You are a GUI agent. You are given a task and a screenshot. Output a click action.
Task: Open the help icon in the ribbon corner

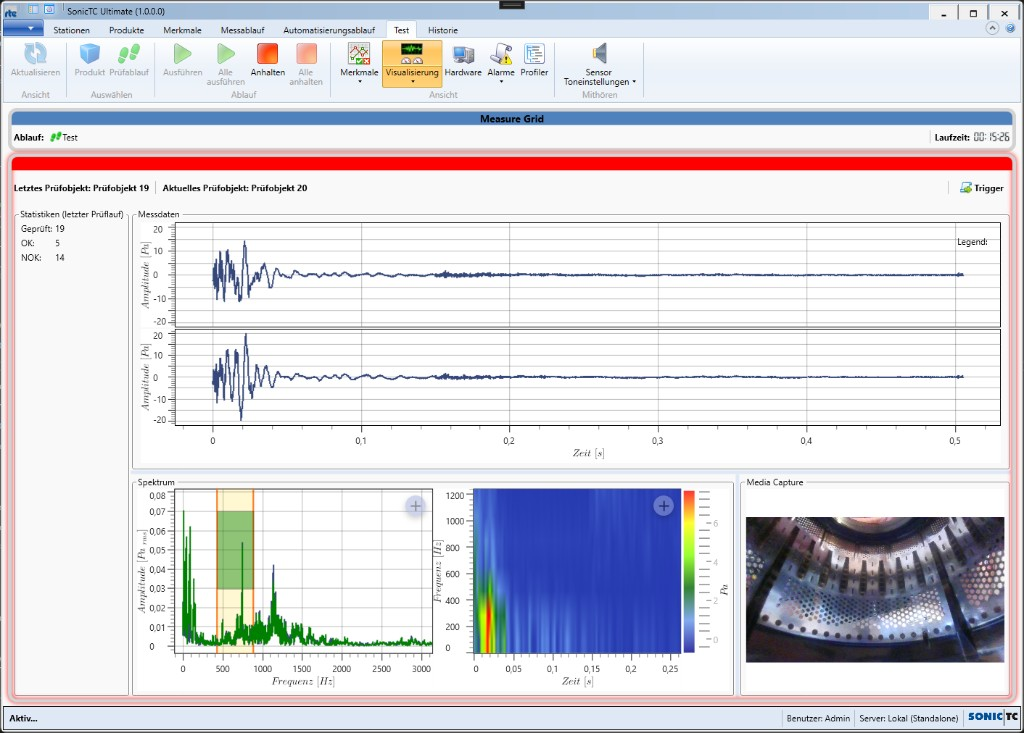(1010, 28)
